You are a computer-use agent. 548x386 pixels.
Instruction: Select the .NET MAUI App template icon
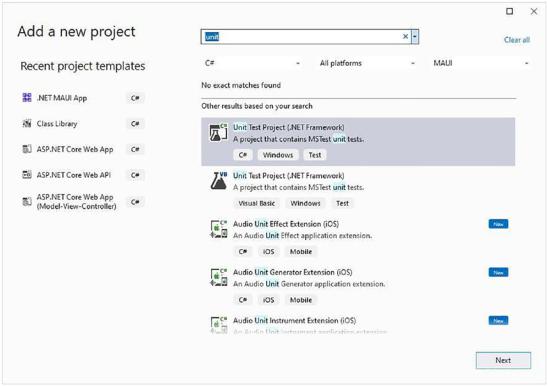[x=27, y=98]
